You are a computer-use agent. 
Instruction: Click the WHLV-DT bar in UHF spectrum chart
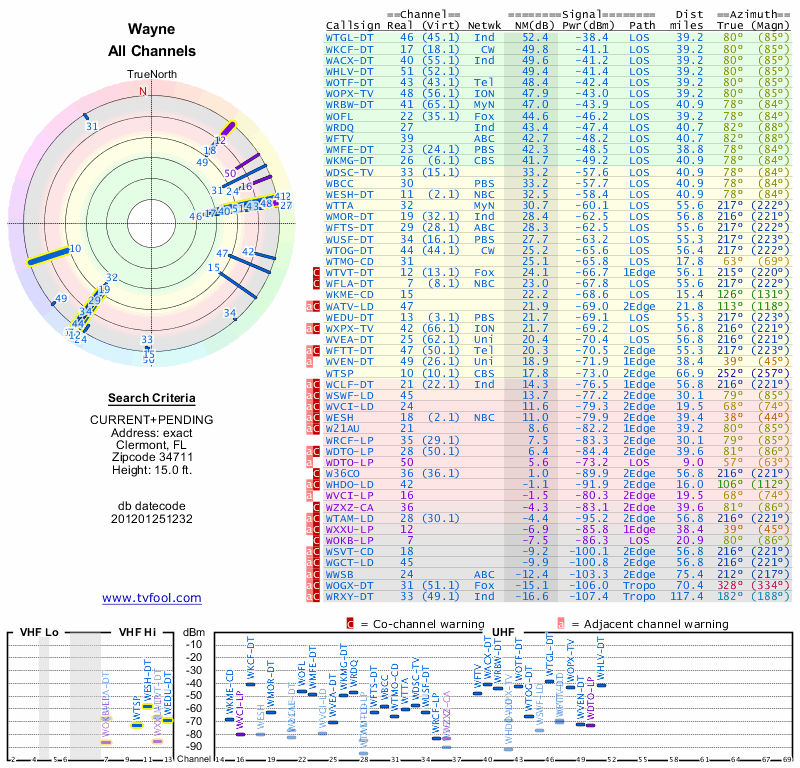pos(601,685)
